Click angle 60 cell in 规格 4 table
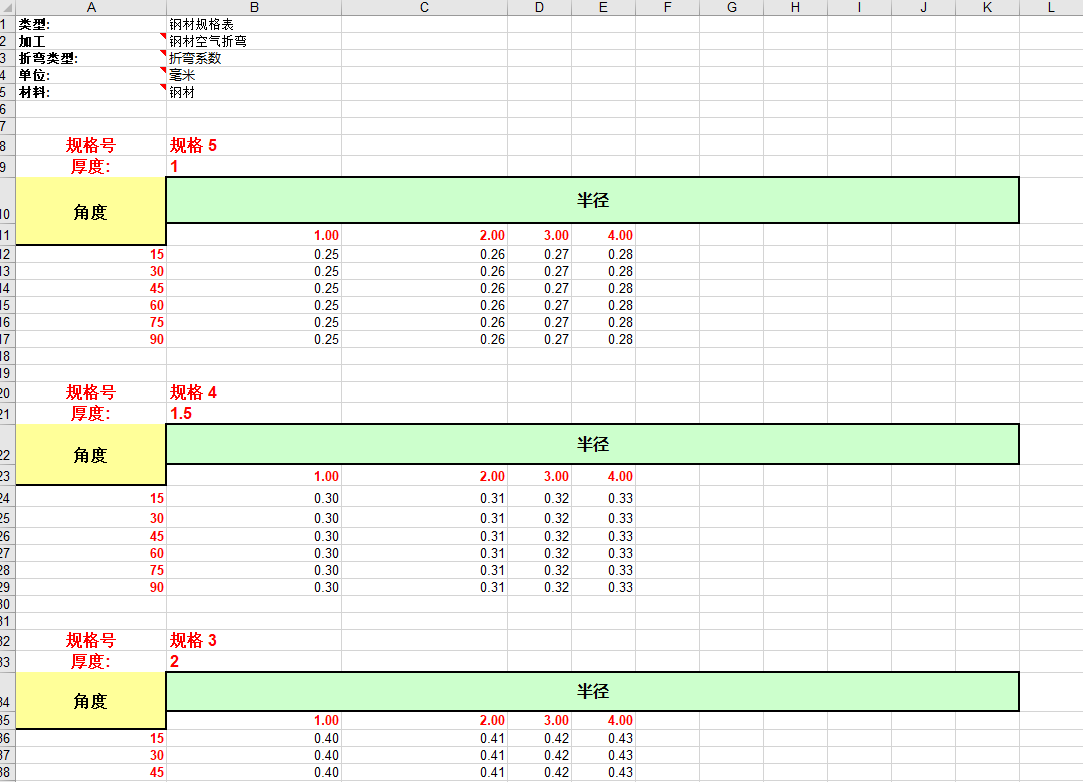Screen dimensions: 1083x782 tap(91, 553)
